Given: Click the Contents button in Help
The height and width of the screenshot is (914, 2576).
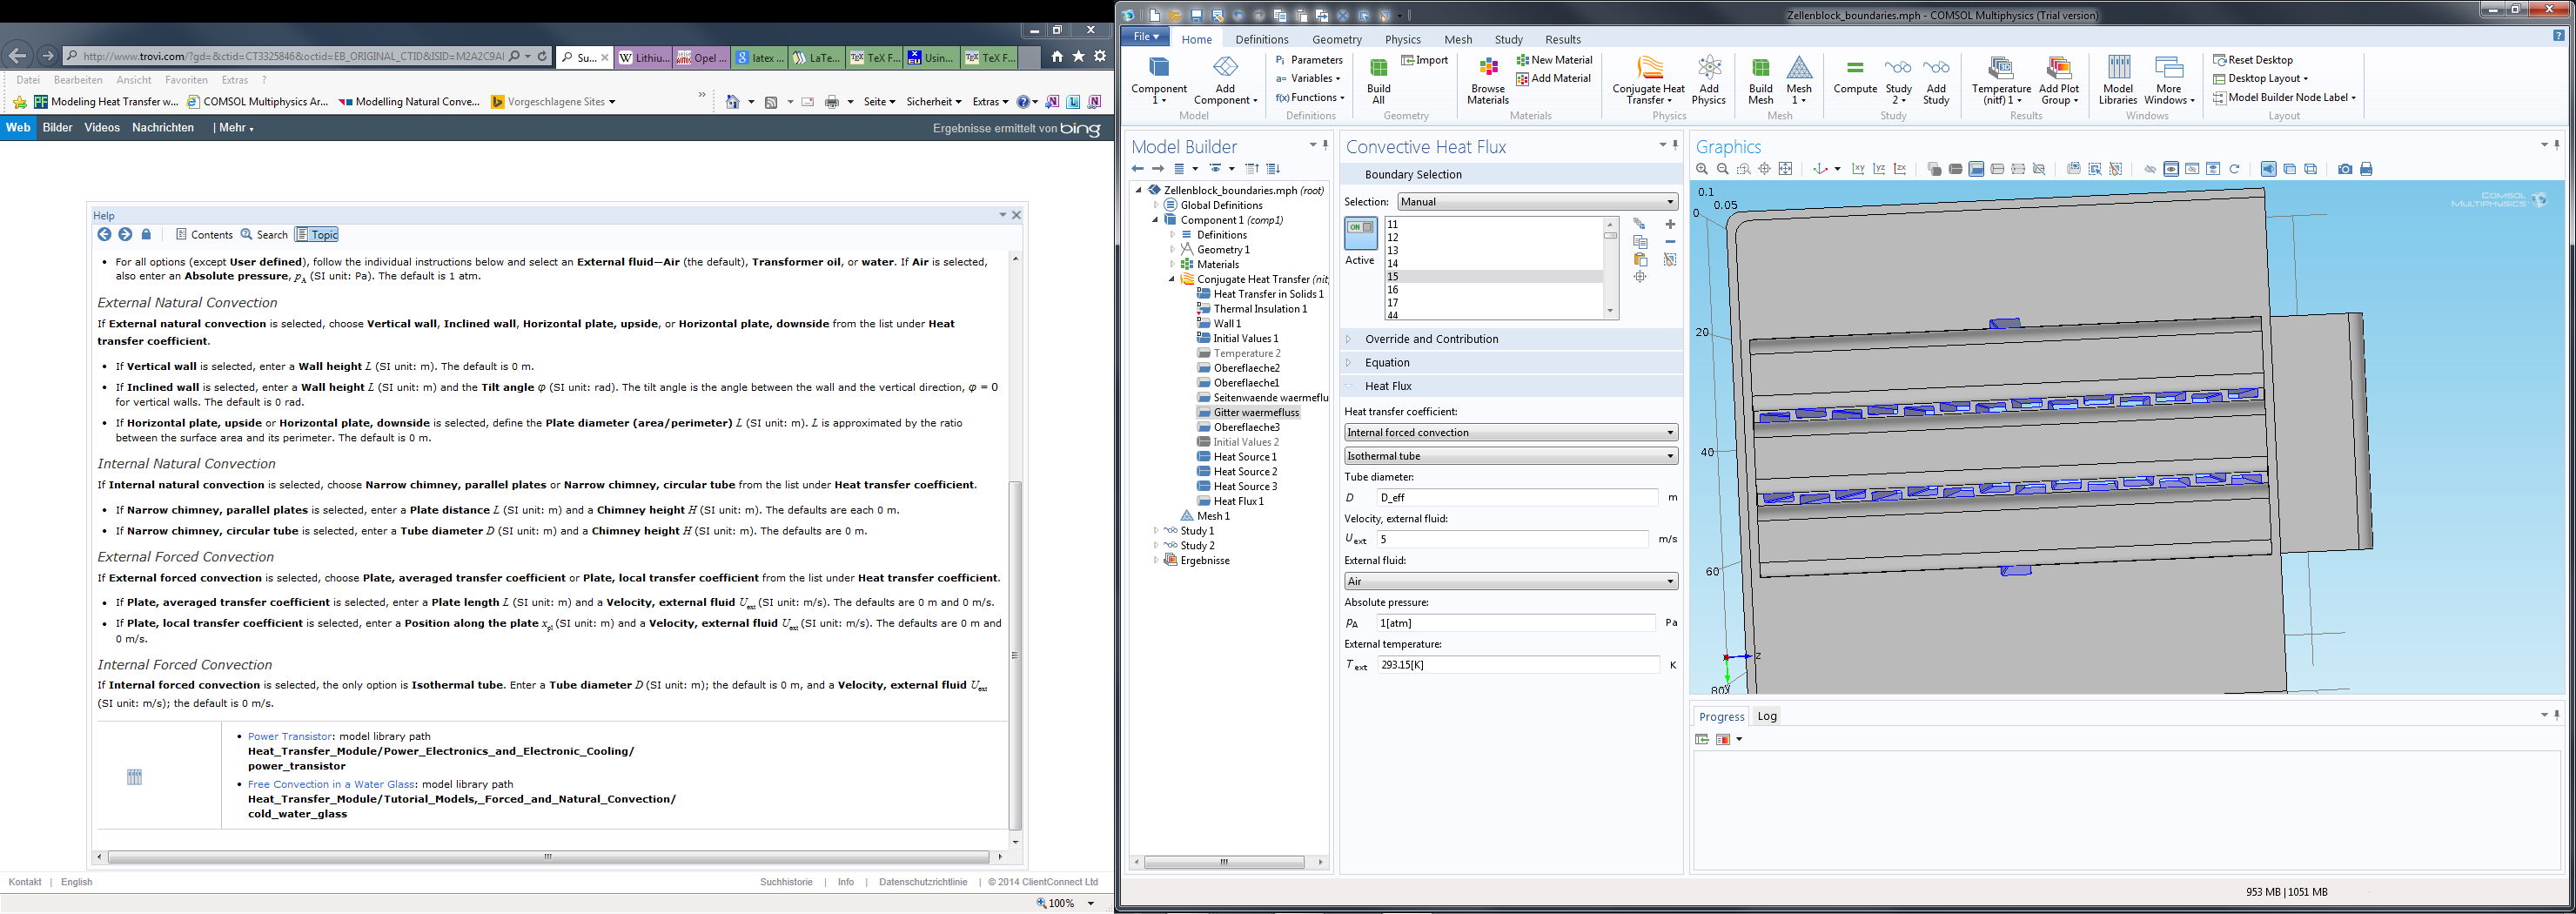Looking at the screenshot, I should click(x=204, y=235).
